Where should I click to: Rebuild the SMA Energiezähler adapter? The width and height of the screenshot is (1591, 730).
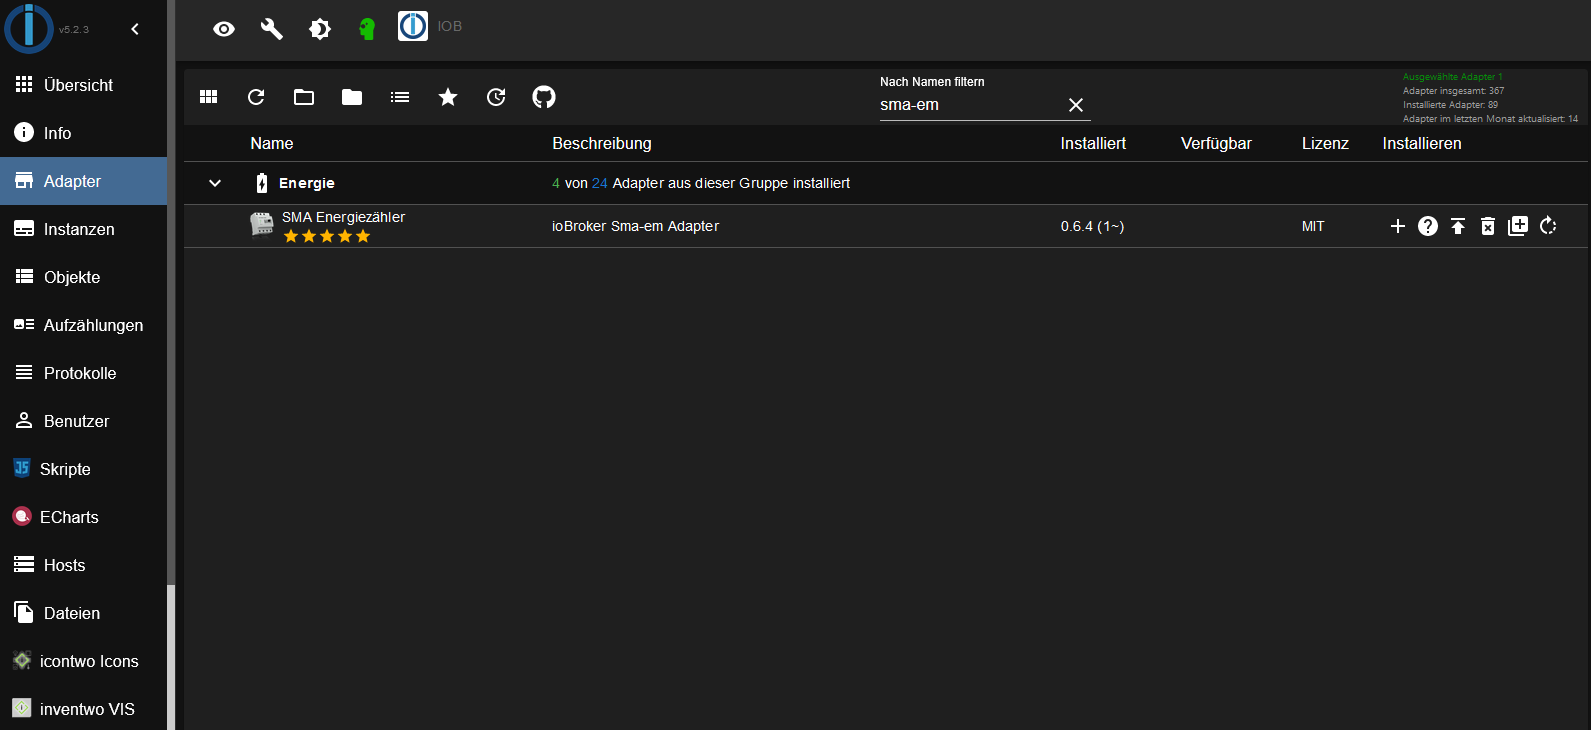coord(1548,226)
